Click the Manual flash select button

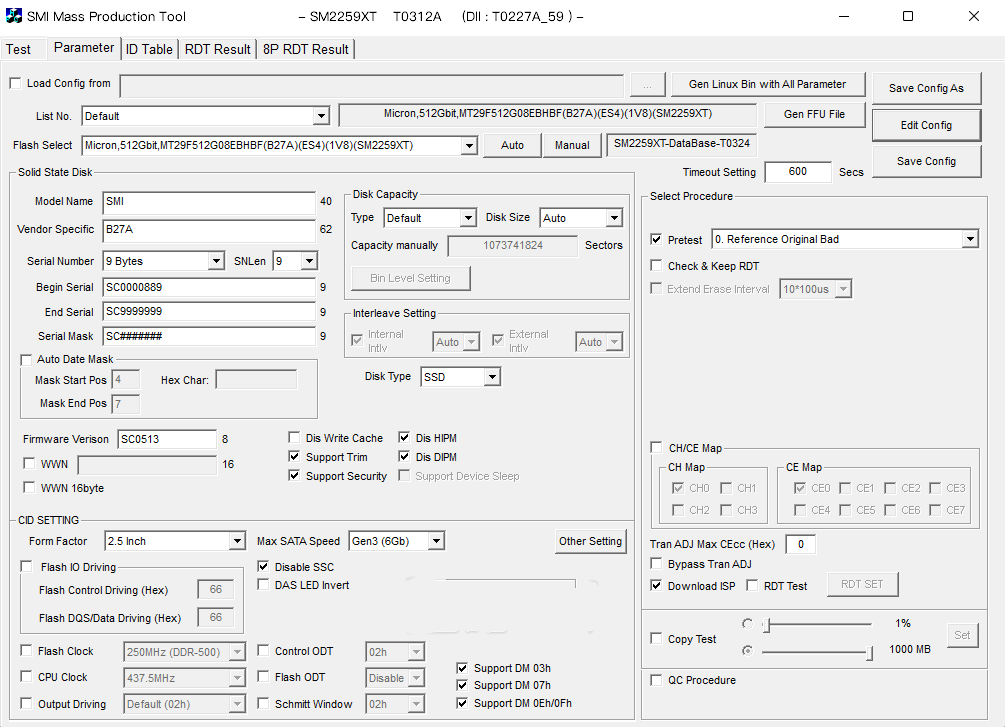pos(572,145)
